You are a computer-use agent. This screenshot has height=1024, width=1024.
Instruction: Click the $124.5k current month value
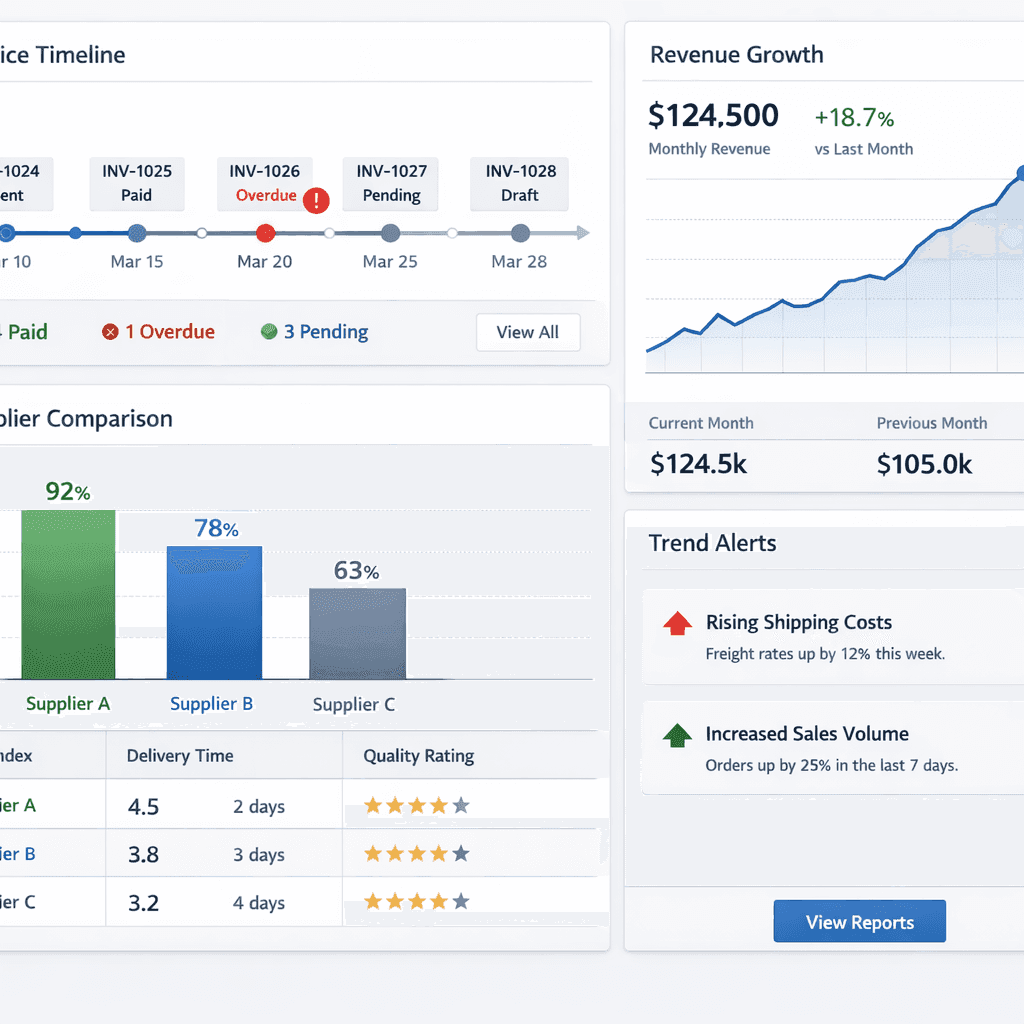(698, 464)
